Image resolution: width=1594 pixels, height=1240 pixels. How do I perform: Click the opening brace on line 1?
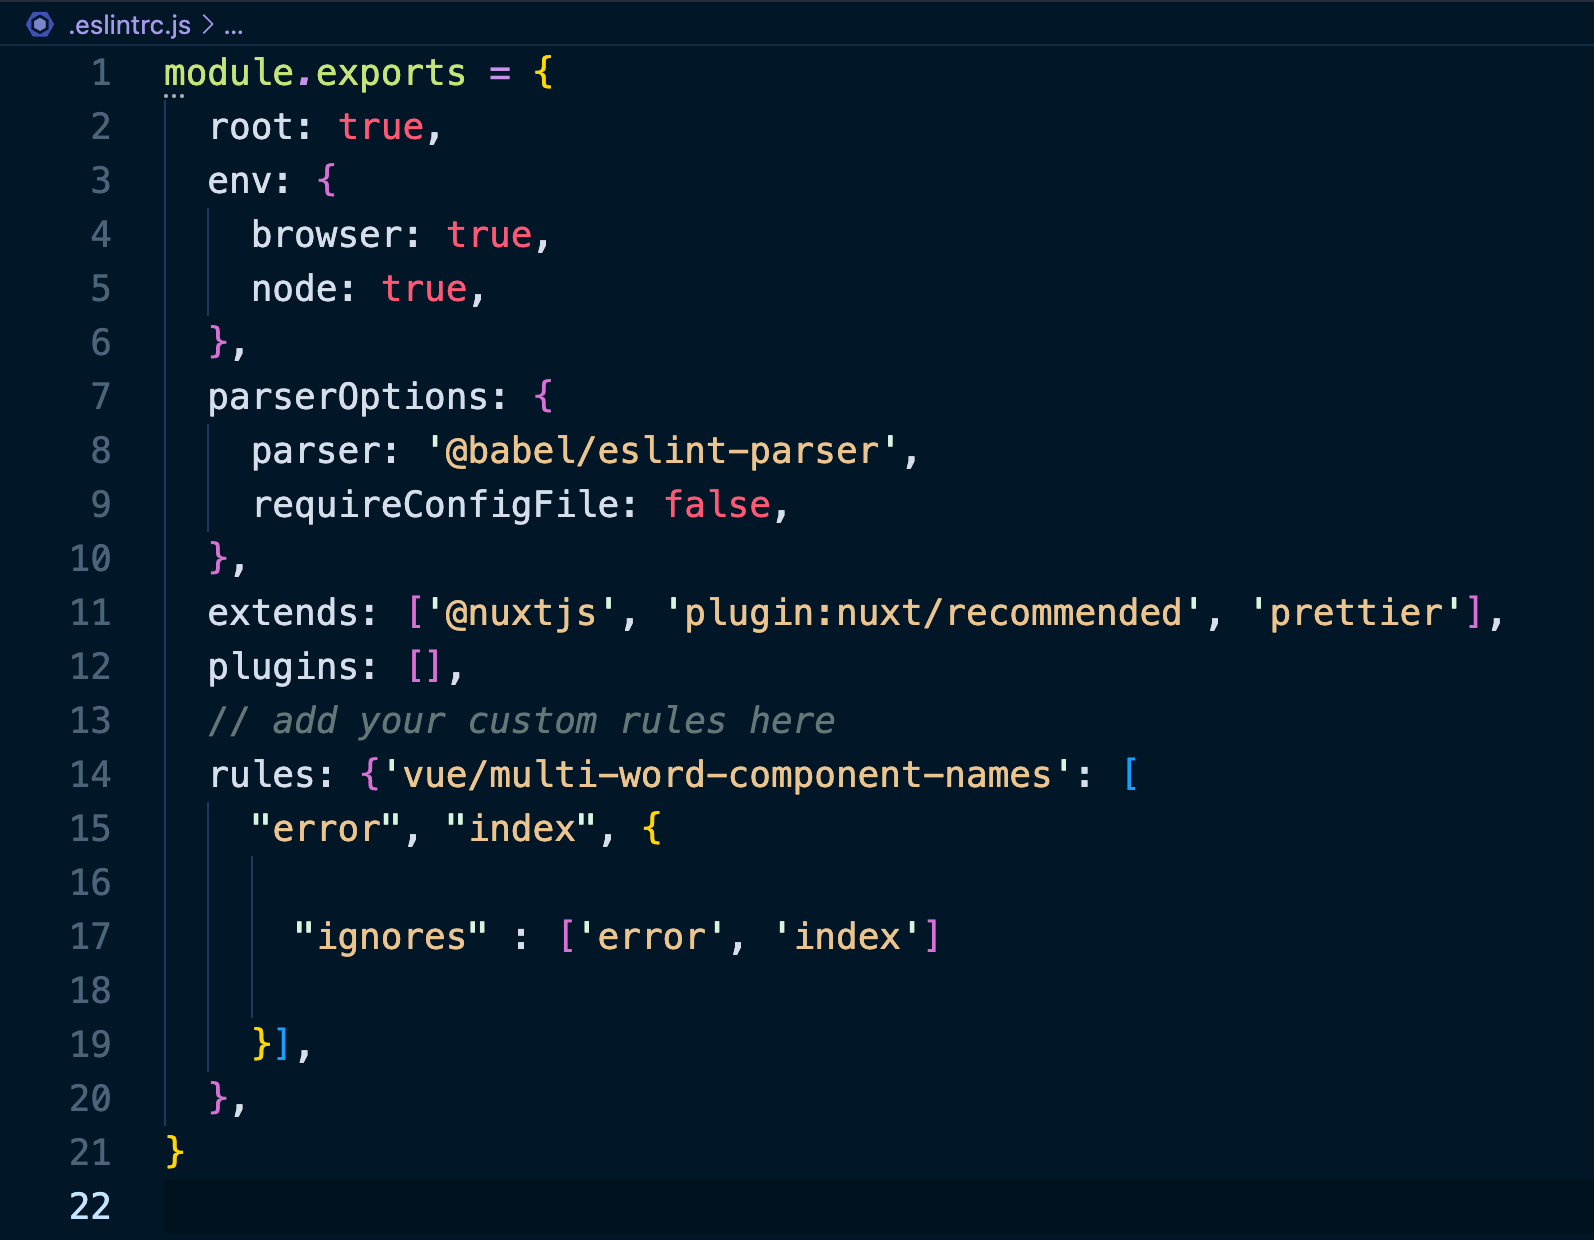(x=543, y=72)
